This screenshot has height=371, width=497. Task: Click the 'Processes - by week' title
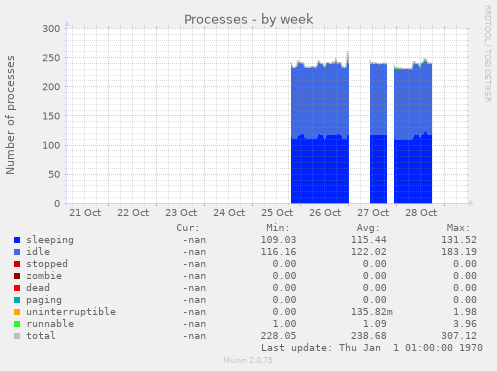click(249, 19)
